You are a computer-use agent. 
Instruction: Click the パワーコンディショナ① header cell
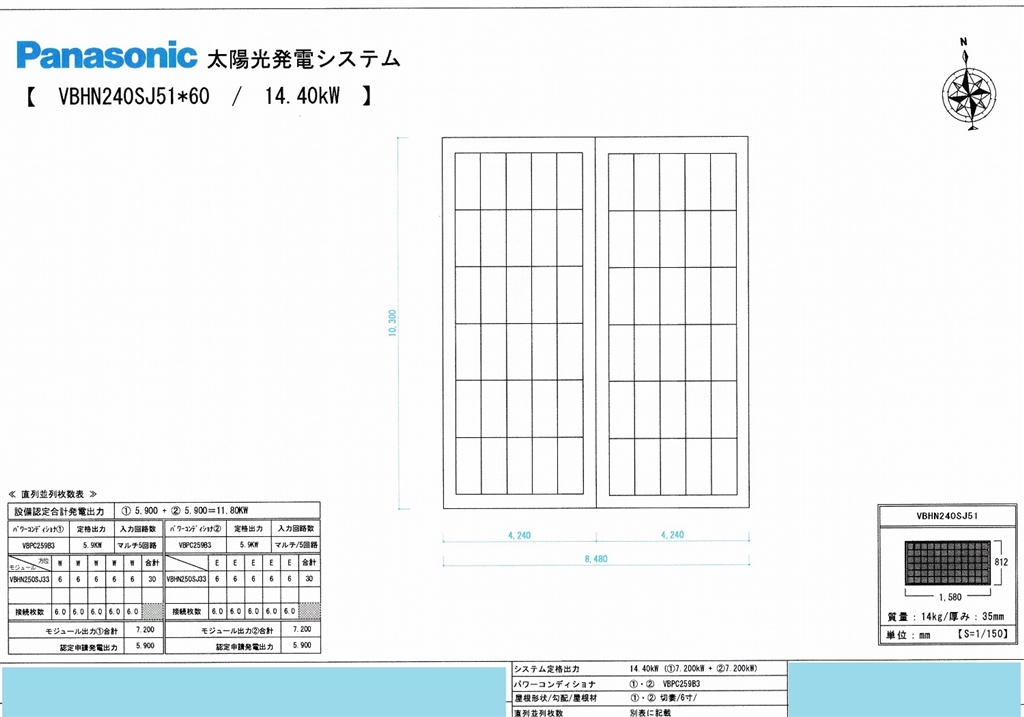click(38, 529)
